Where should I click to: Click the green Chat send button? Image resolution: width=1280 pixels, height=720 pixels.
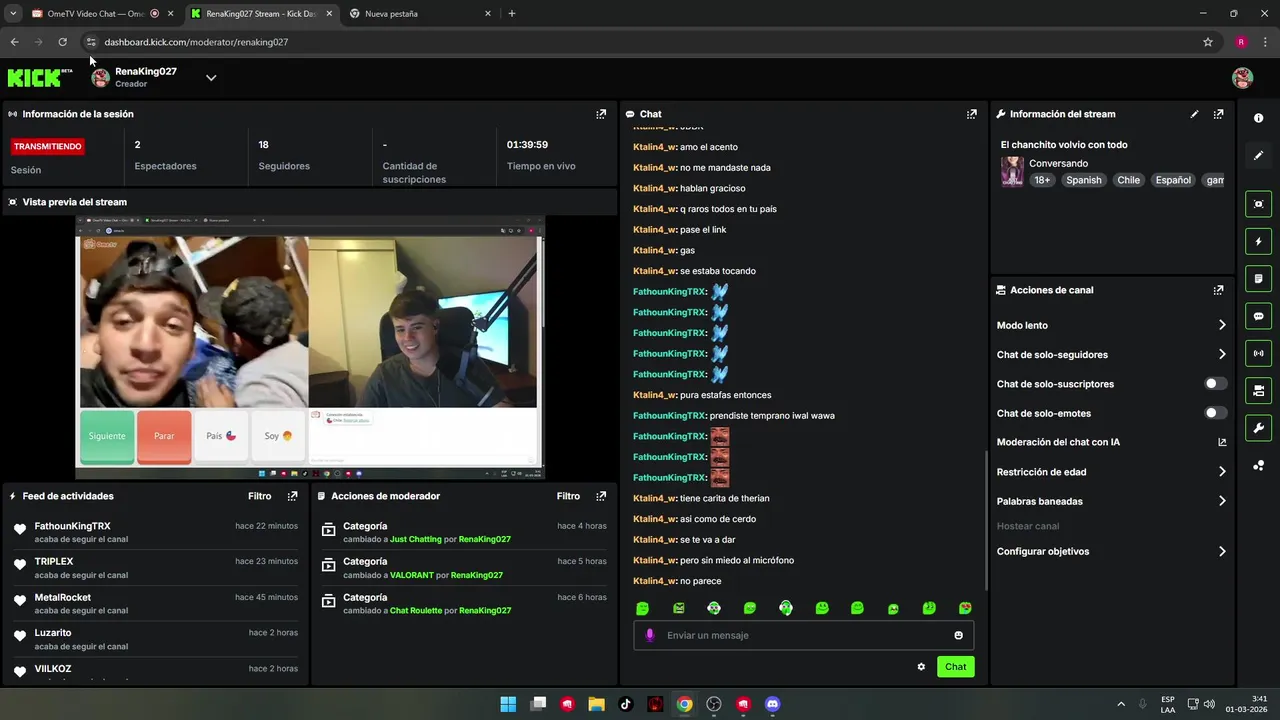(x=955, y=667)
